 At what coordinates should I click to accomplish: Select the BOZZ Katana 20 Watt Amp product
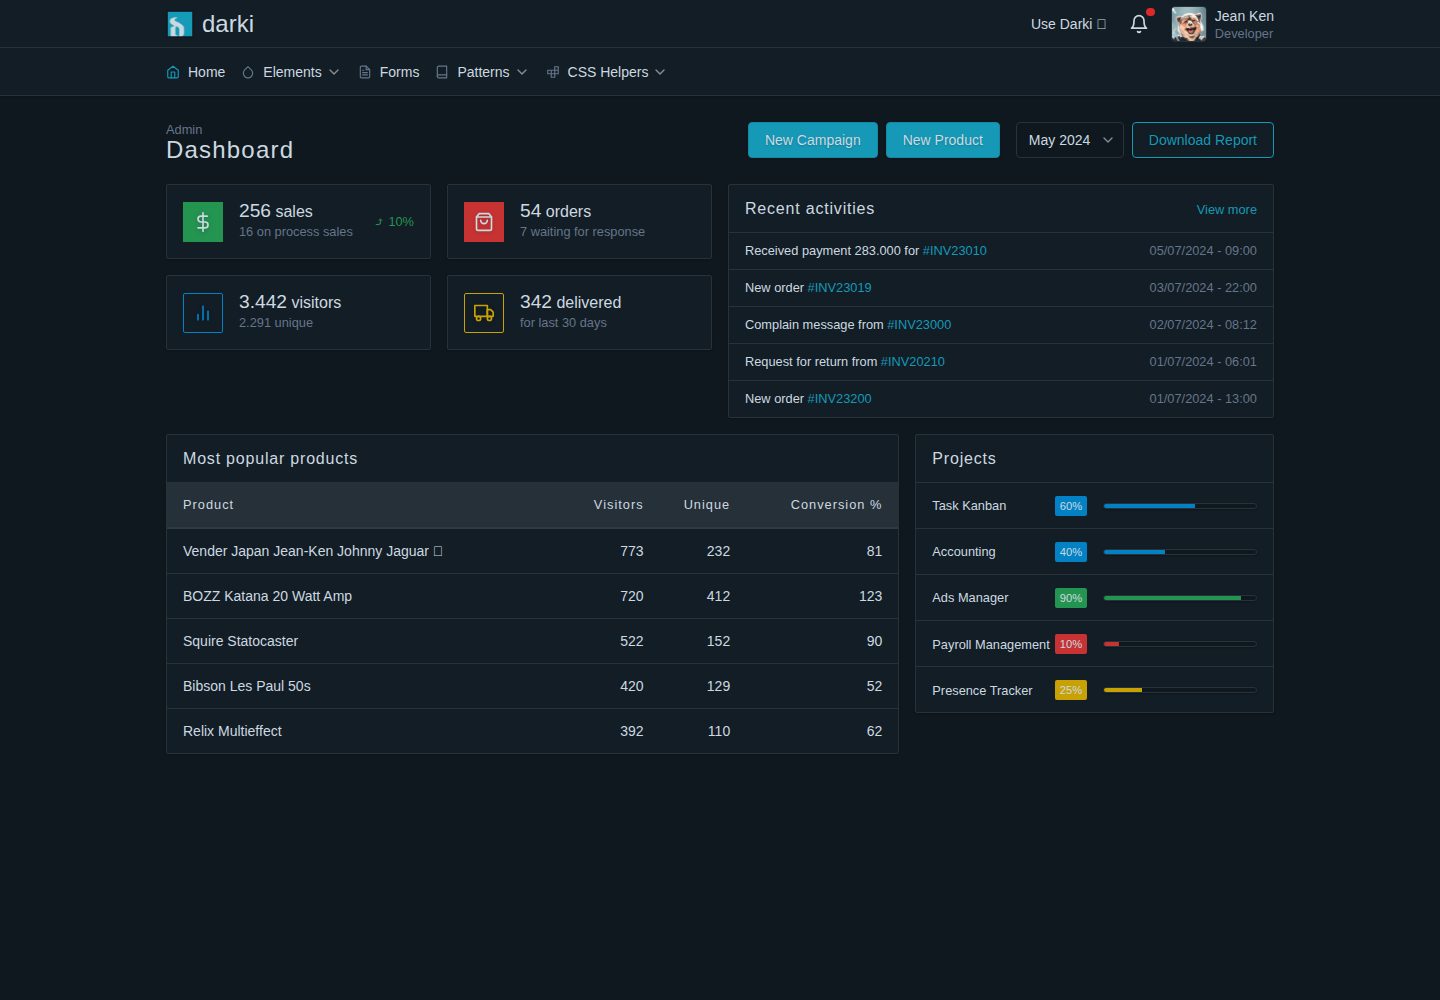(267, 596)
